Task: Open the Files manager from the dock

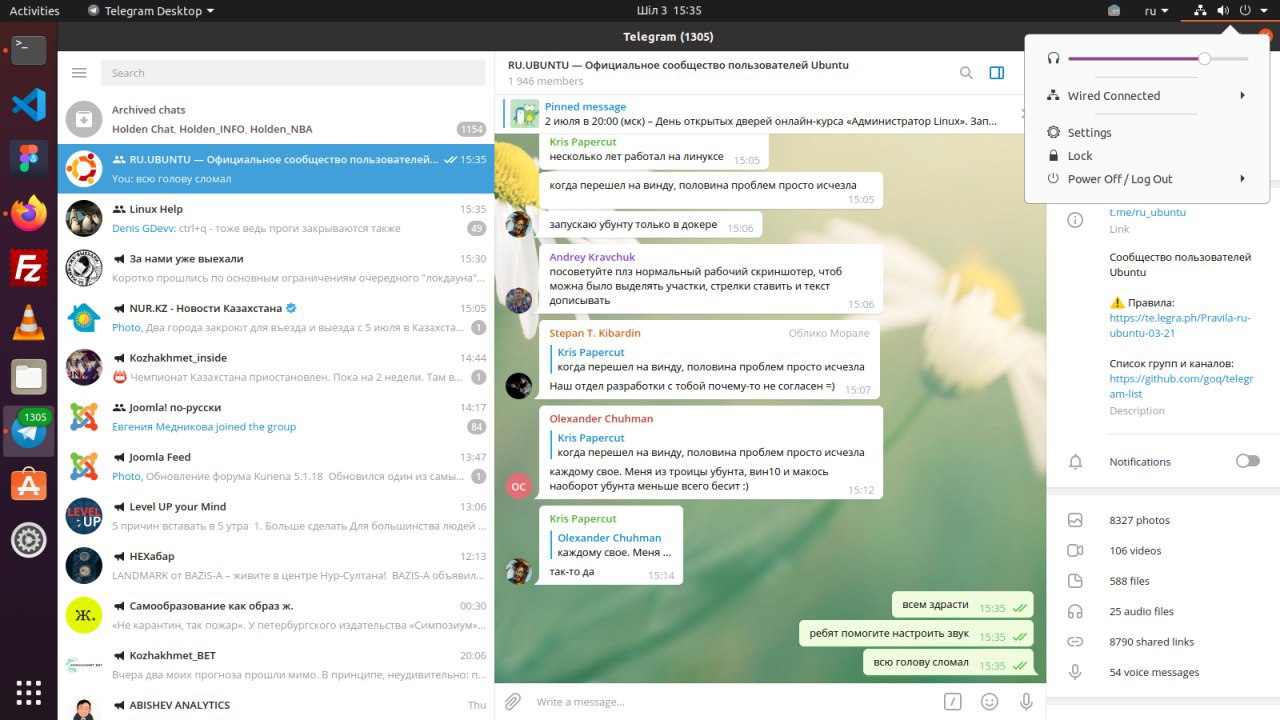Action: pyautogui.click(x=29, y=377)
